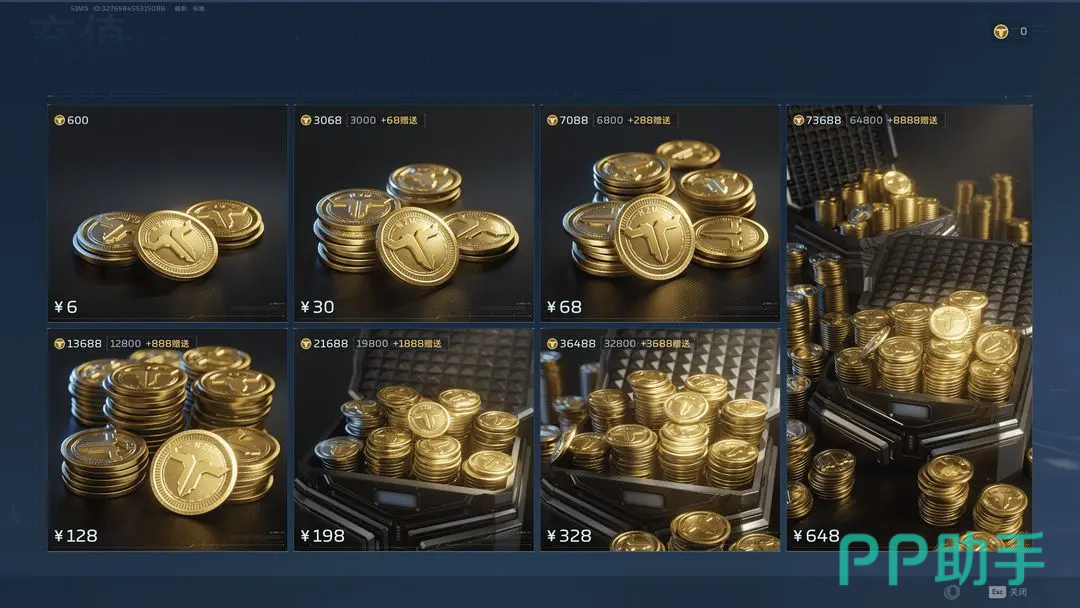Click the +1888赠送 bonus label
The height and width of the screenshot is (608, 1080).
(417, 344)
